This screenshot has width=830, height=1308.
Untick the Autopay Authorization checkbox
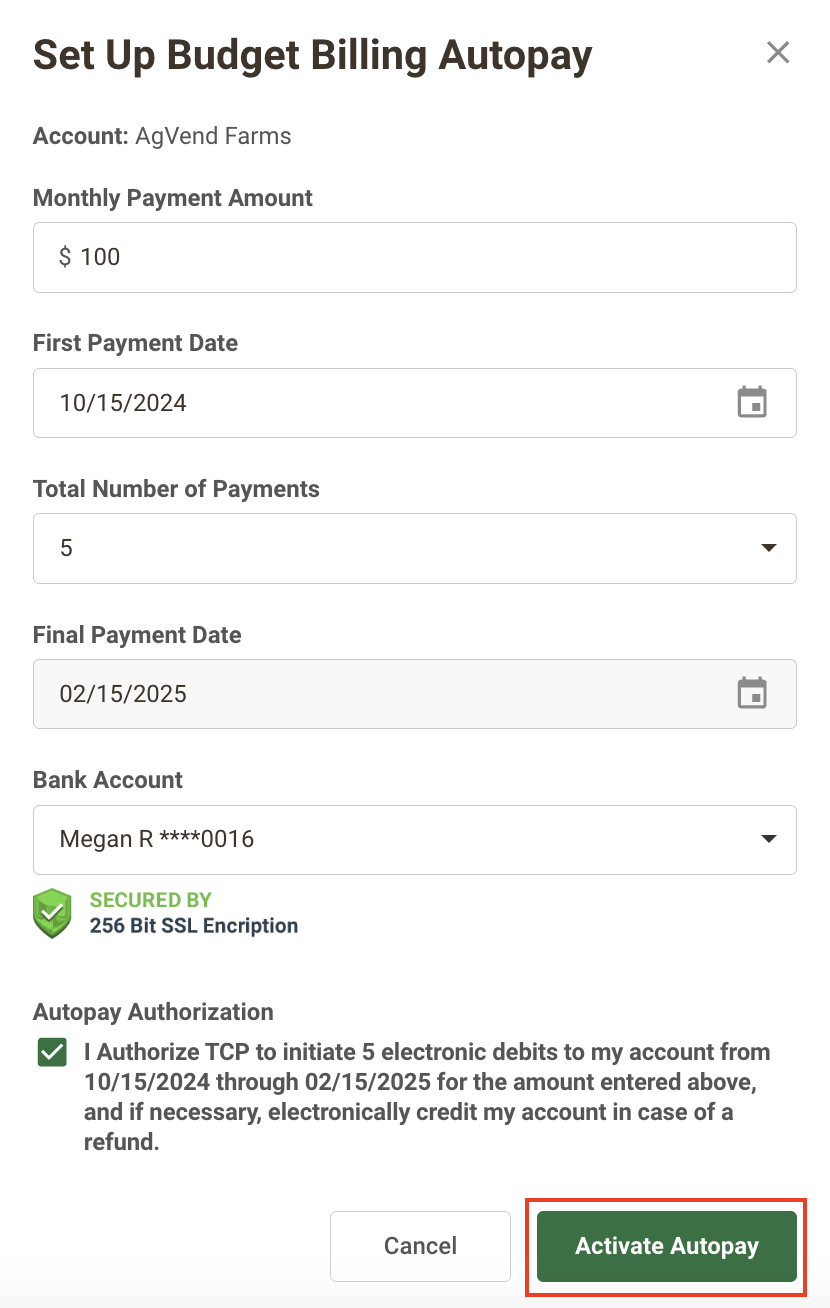pyautogui.click(x=52, y=1053)
